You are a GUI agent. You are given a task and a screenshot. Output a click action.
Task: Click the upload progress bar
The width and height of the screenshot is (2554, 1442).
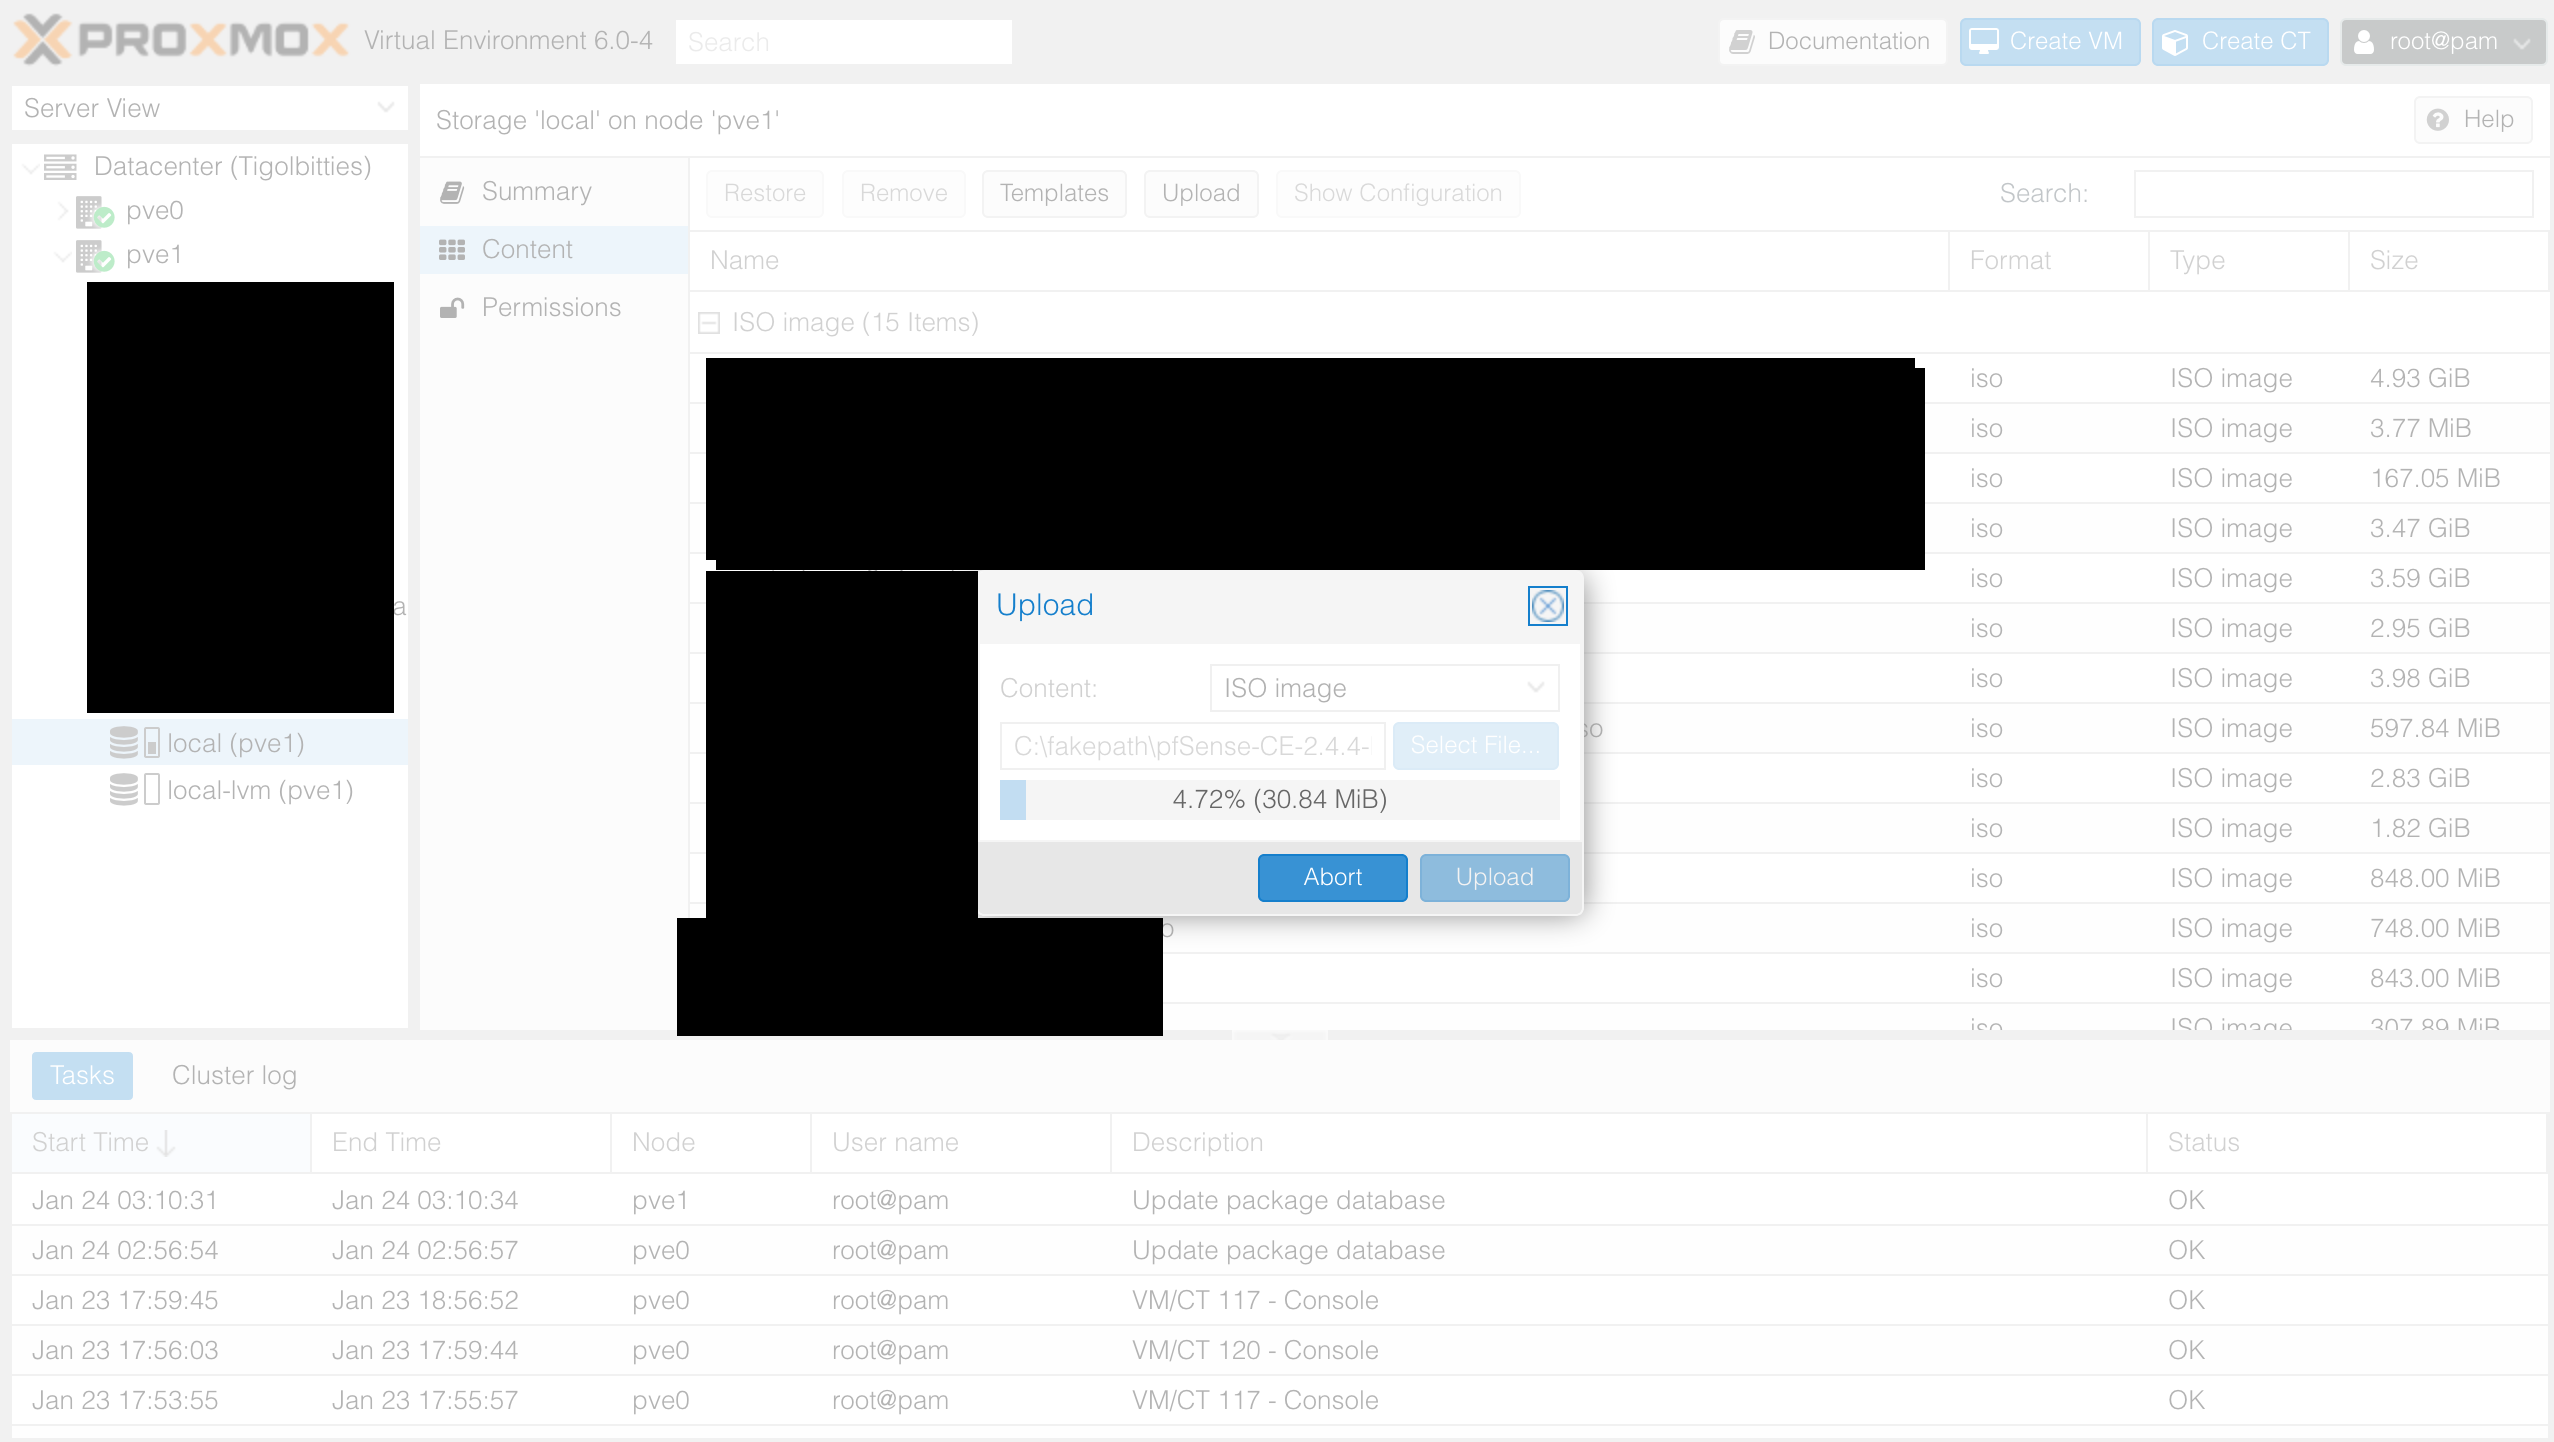[x=1279, y=799]
